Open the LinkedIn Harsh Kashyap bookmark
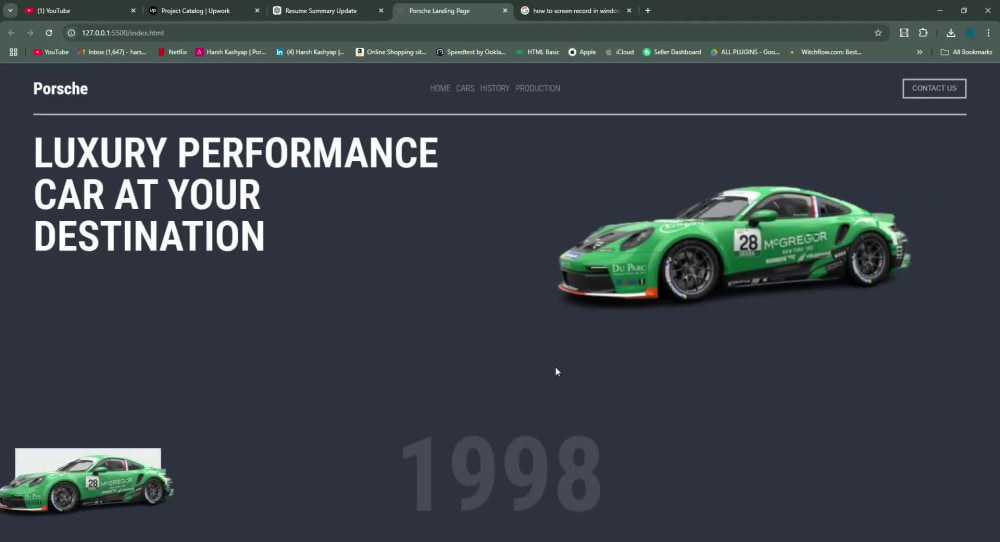Viewport: 1000px width, 542px height. coord(310,52)
